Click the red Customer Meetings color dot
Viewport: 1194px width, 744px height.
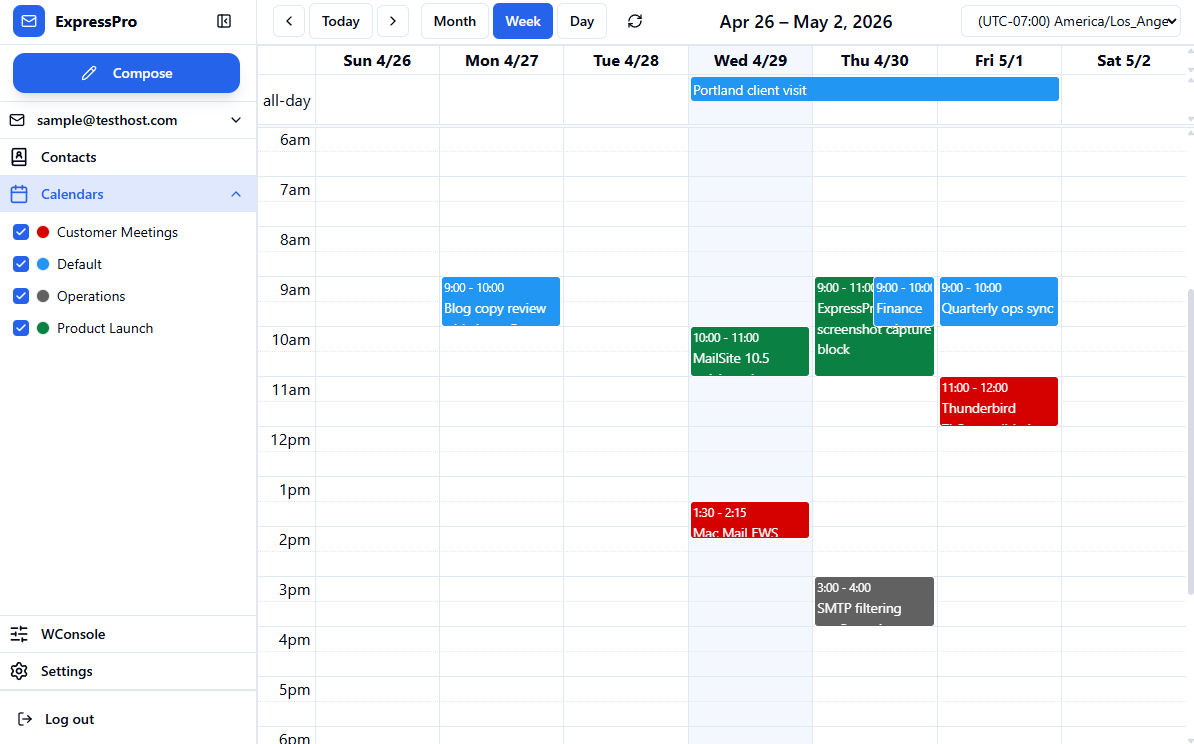(x=43, y=232)
